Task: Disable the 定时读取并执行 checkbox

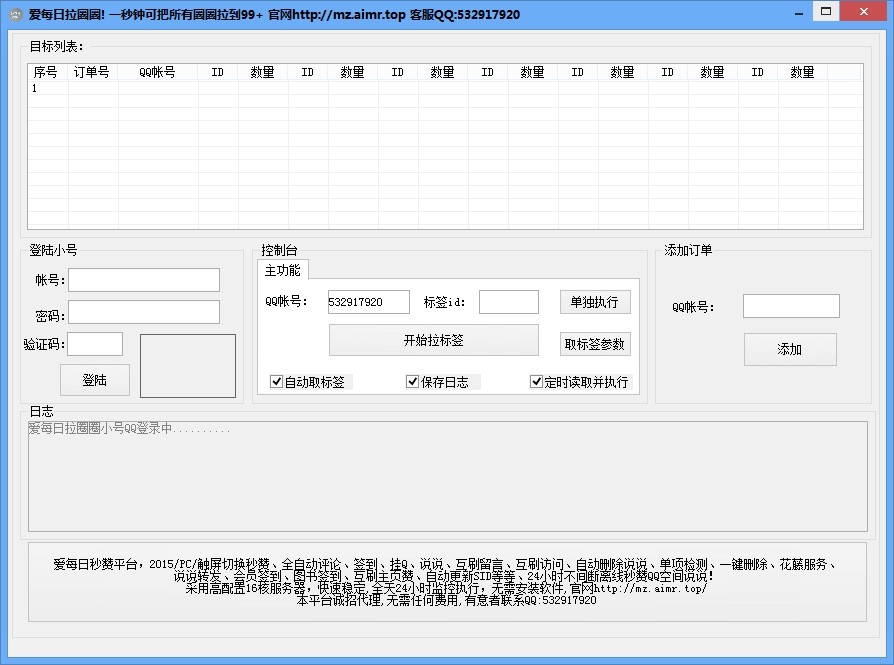Action: pos(536,382)
